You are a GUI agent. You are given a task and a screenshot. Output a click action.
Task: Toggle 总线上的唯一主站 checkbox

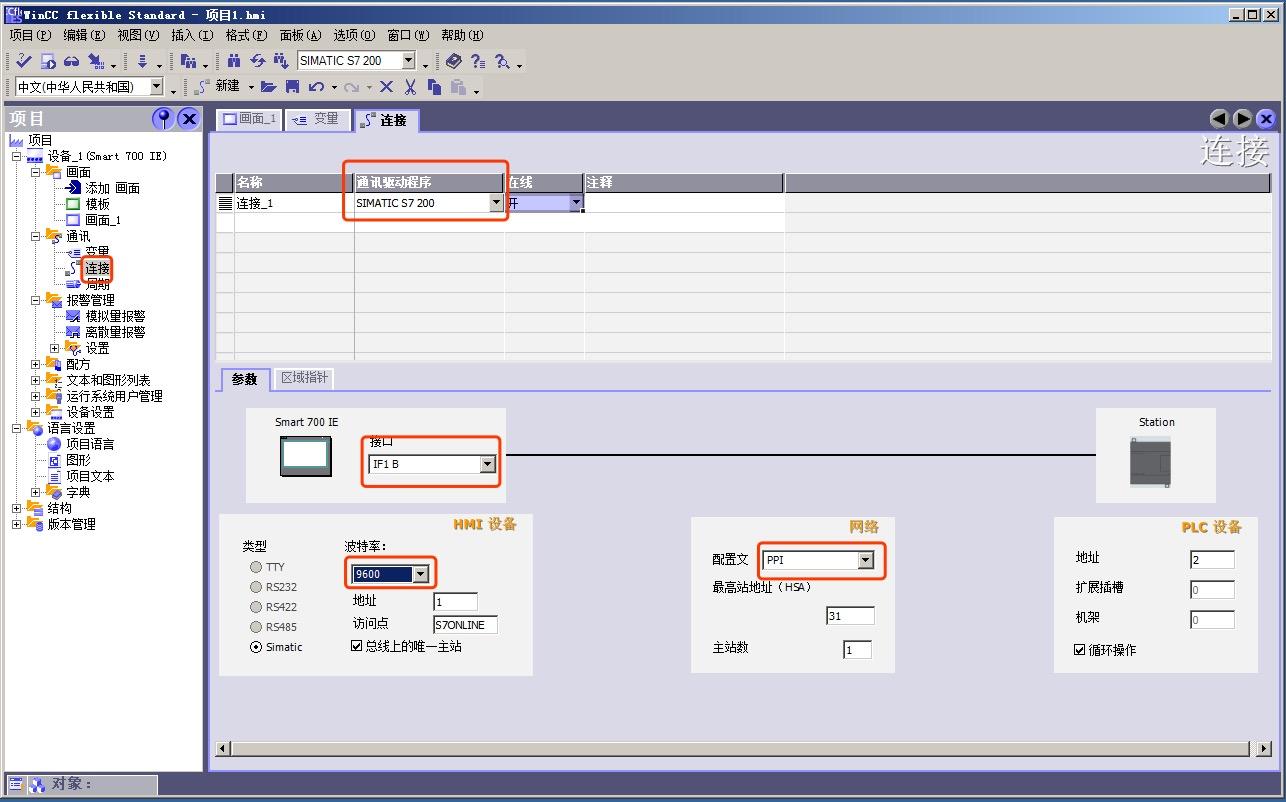click(x=357, y=646)
